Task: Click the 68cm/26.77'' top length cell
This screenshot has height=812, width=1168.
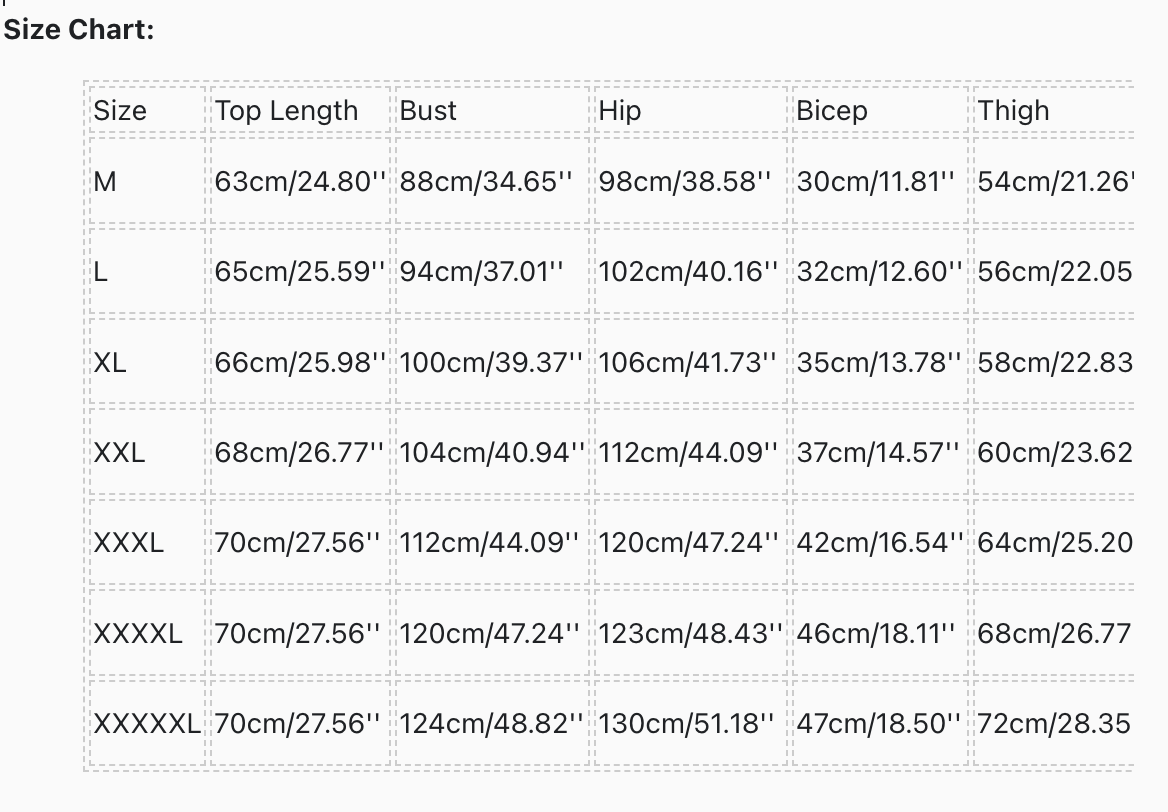Action: [x=300, y=452]
